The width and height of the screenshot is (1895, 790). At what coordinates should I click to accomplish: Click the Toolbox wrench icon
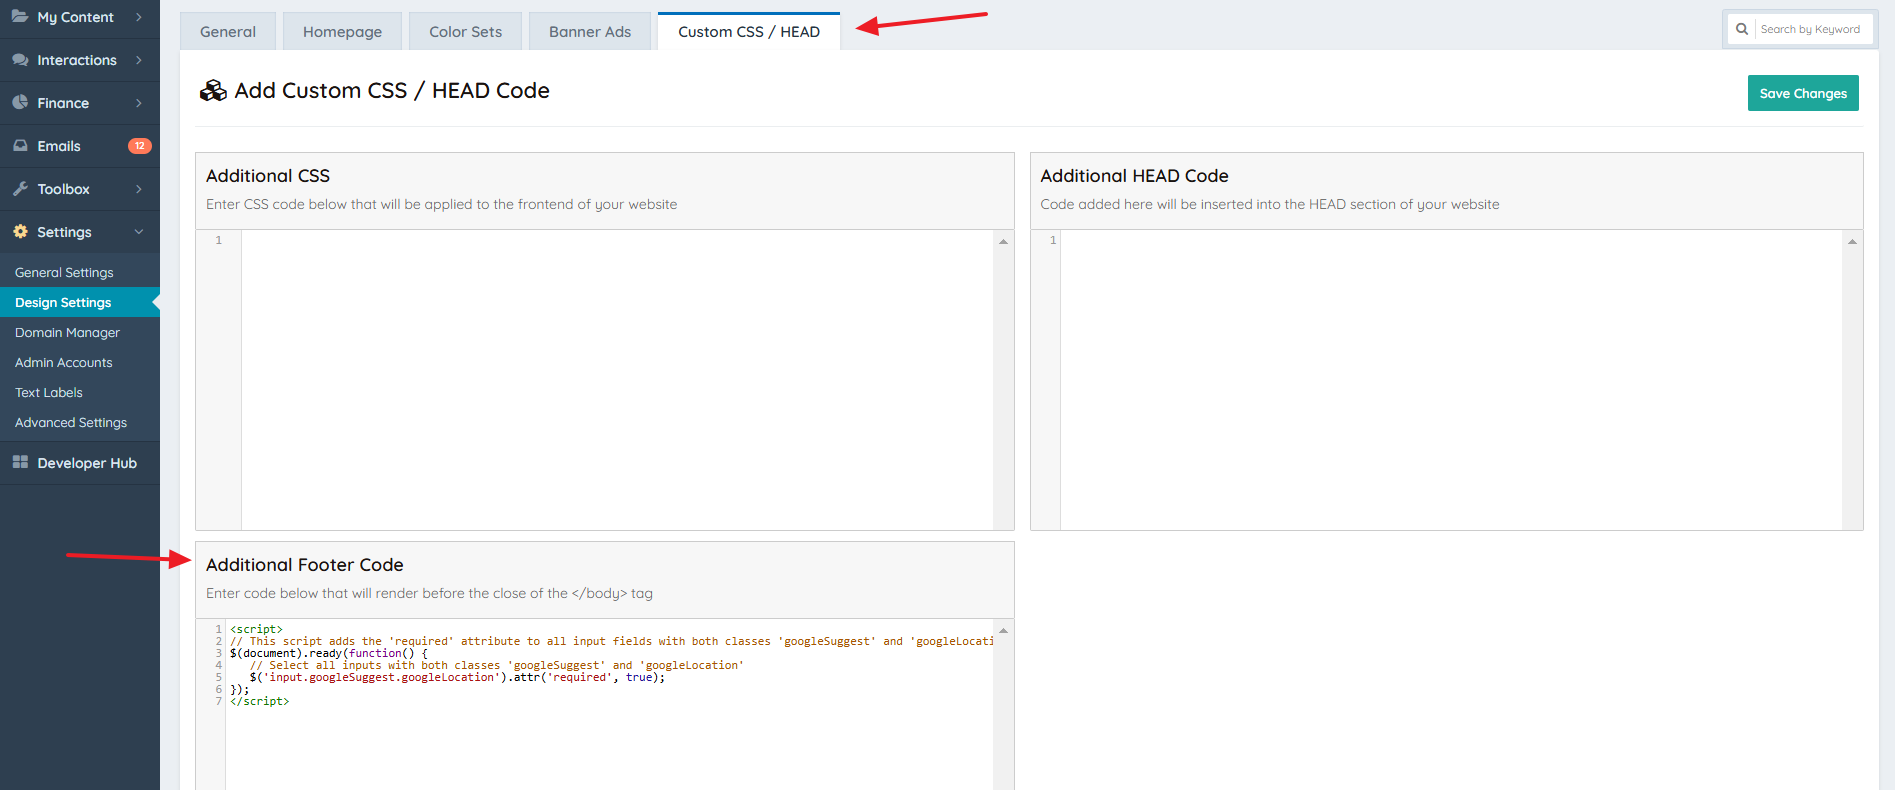(x=20, y=189)
